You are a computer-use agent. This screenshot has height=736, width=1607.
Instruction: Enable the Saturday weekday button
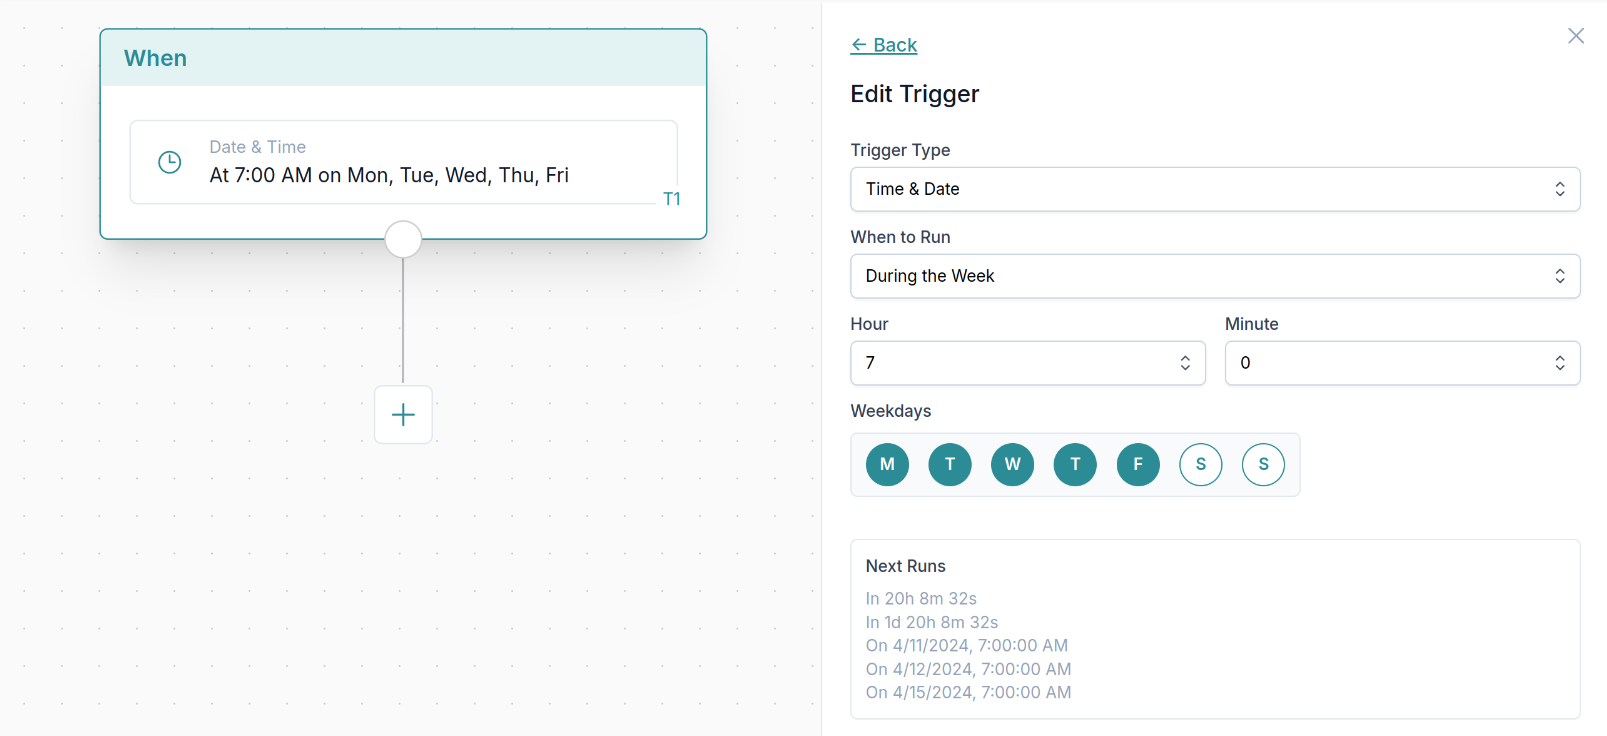[1200, 464]
